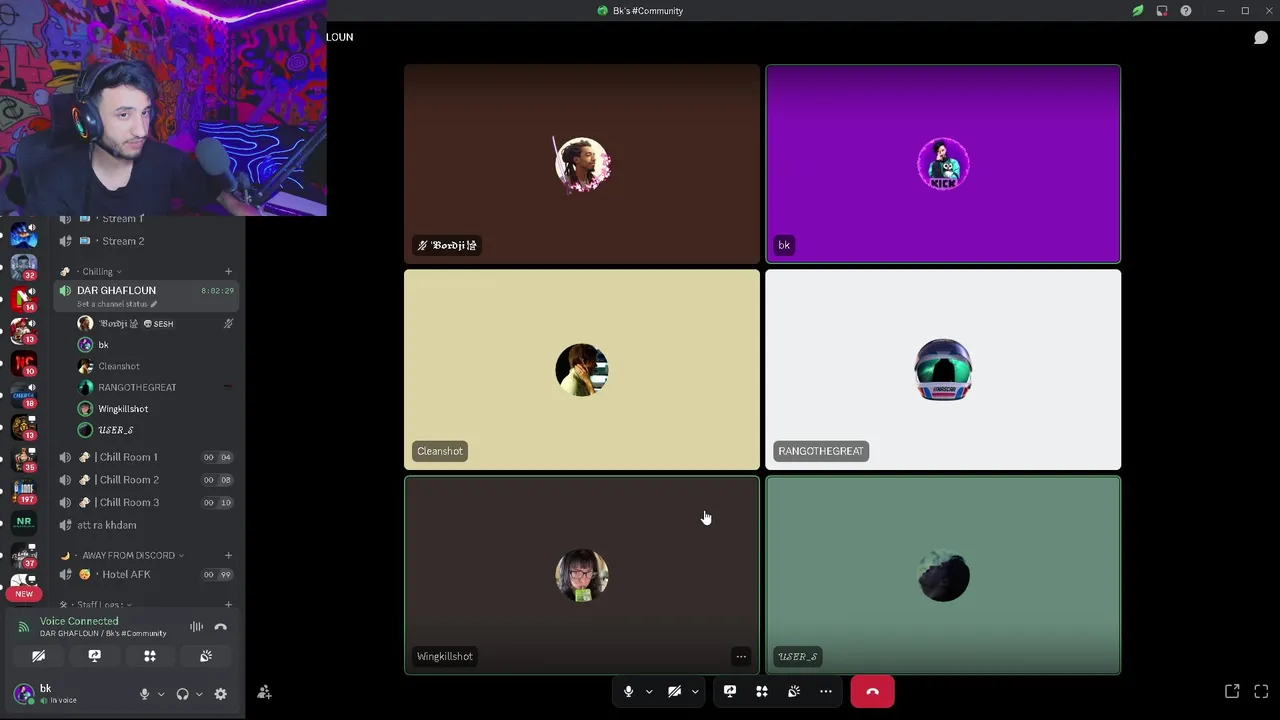Open USER_S user in channel list
The height and width of the screenshot is (720, 1280).
(x=155, y=430)
